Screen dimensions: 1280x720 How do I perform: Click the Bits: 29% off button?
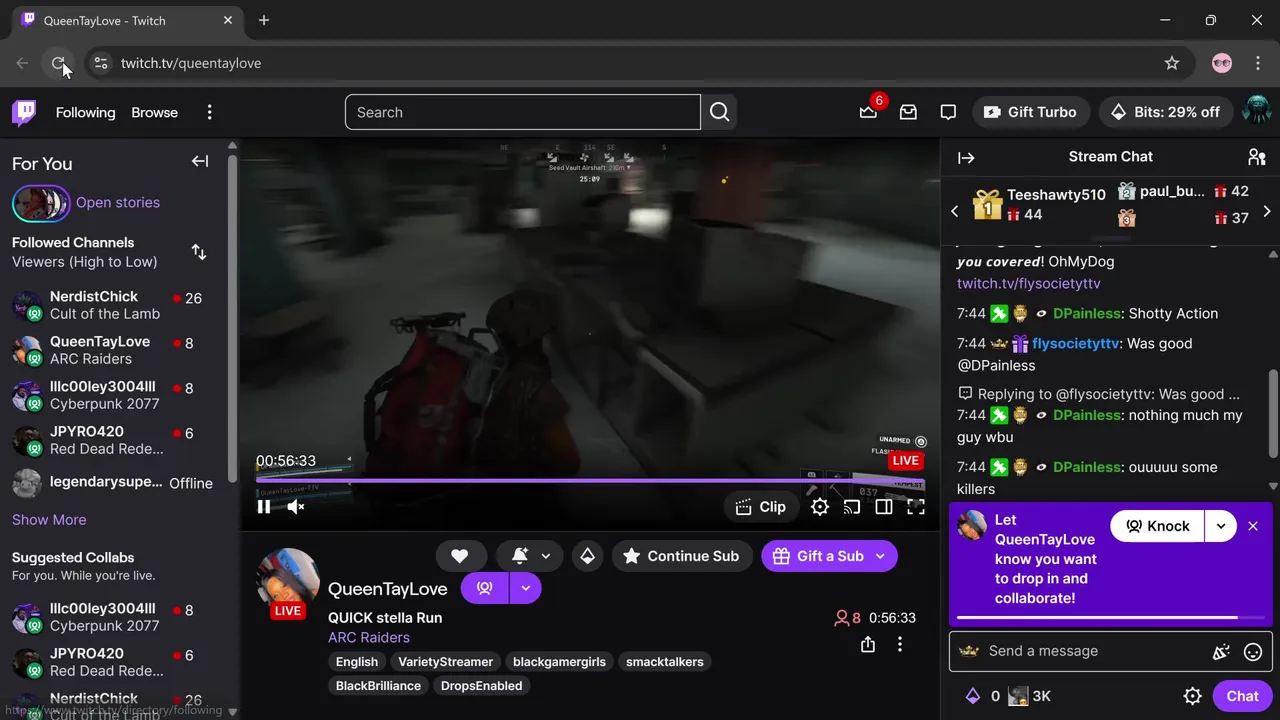click(x=1165, y=112)
